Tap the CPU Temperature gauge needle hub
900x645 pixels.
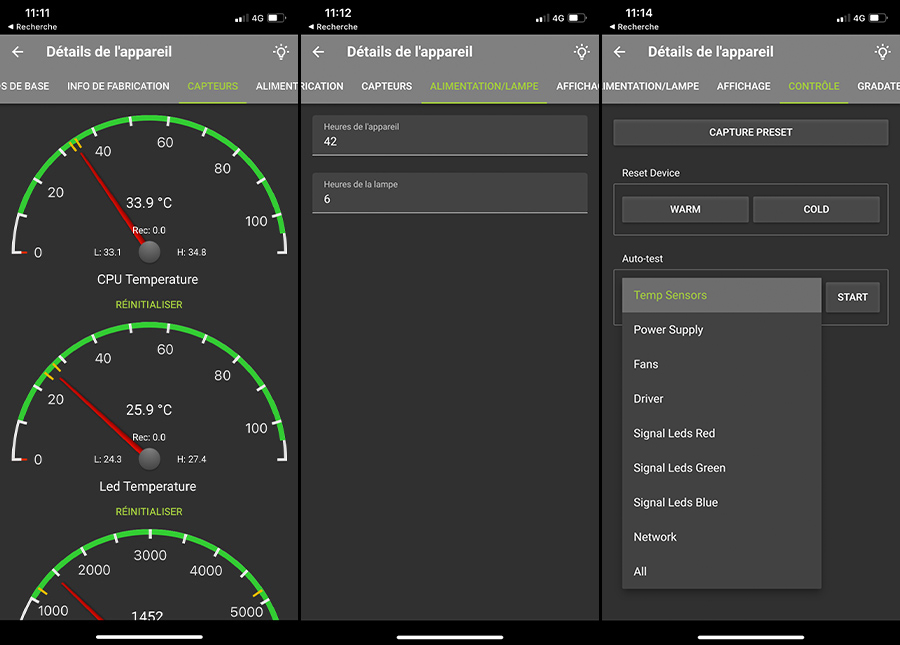pyautogui.click(x=149, y=252)
